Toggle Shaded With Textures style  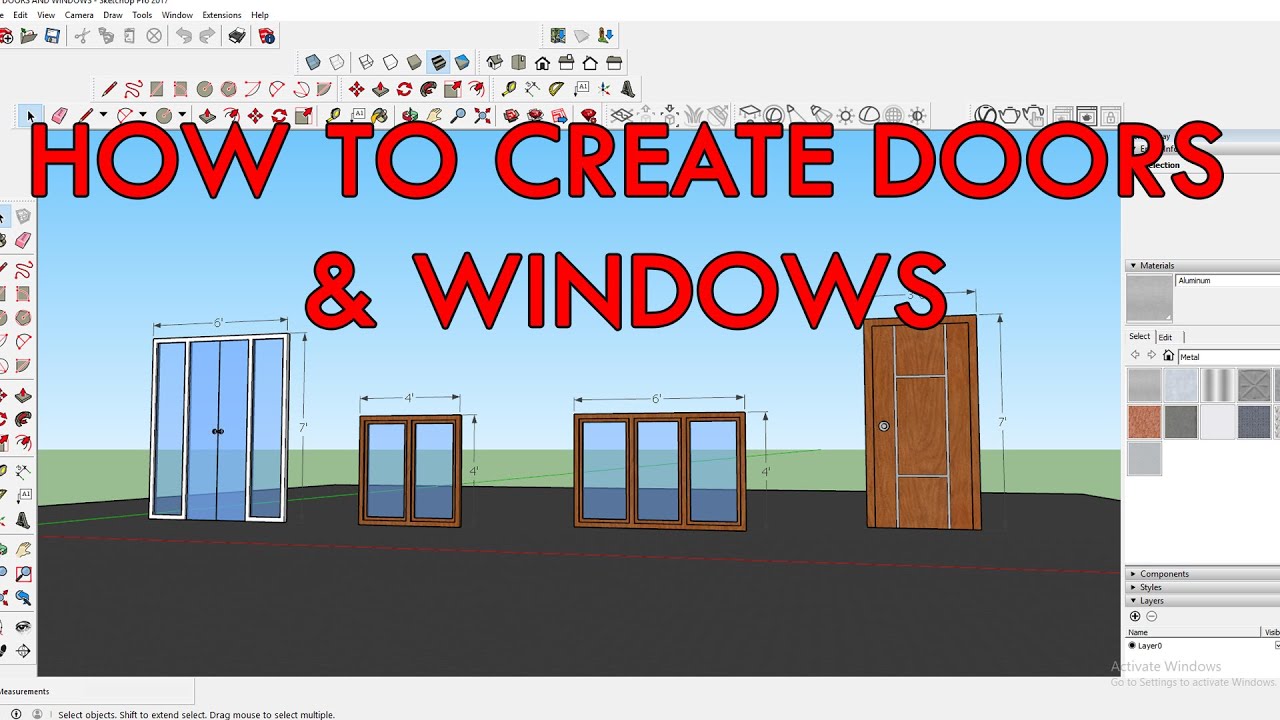438,62
